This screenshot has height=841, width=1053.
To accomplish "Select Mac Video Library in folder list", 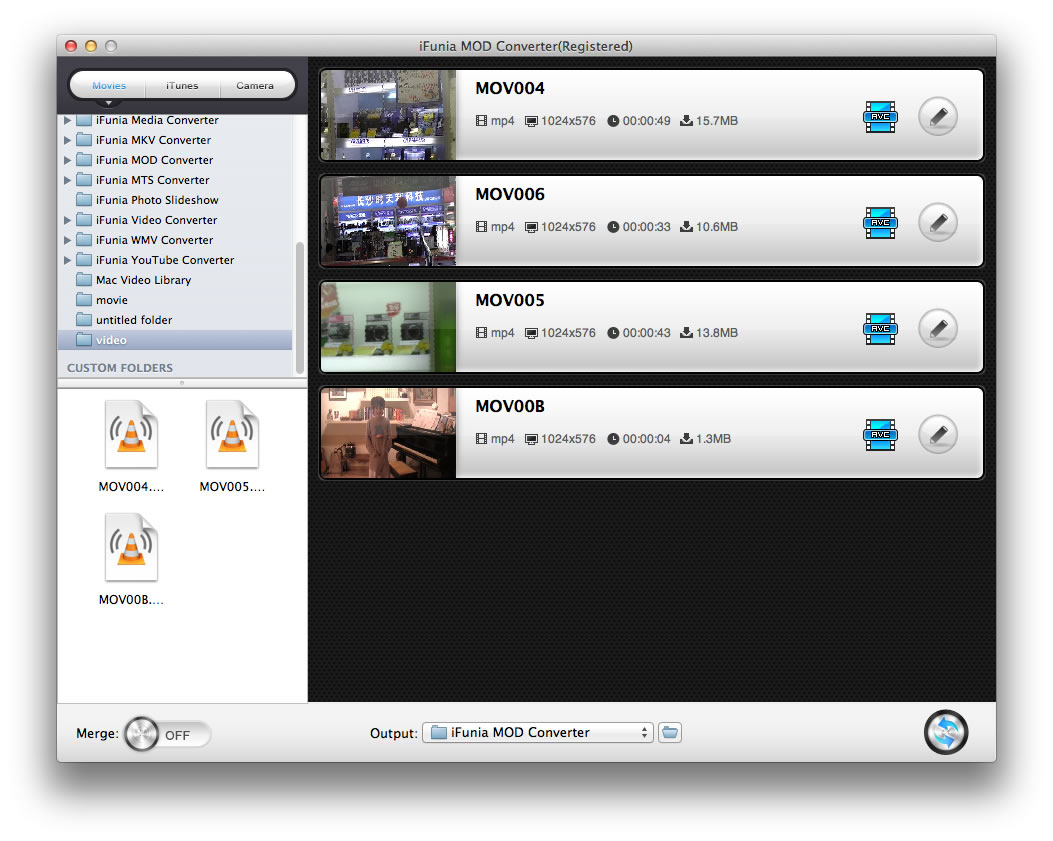I will [175, 280].
